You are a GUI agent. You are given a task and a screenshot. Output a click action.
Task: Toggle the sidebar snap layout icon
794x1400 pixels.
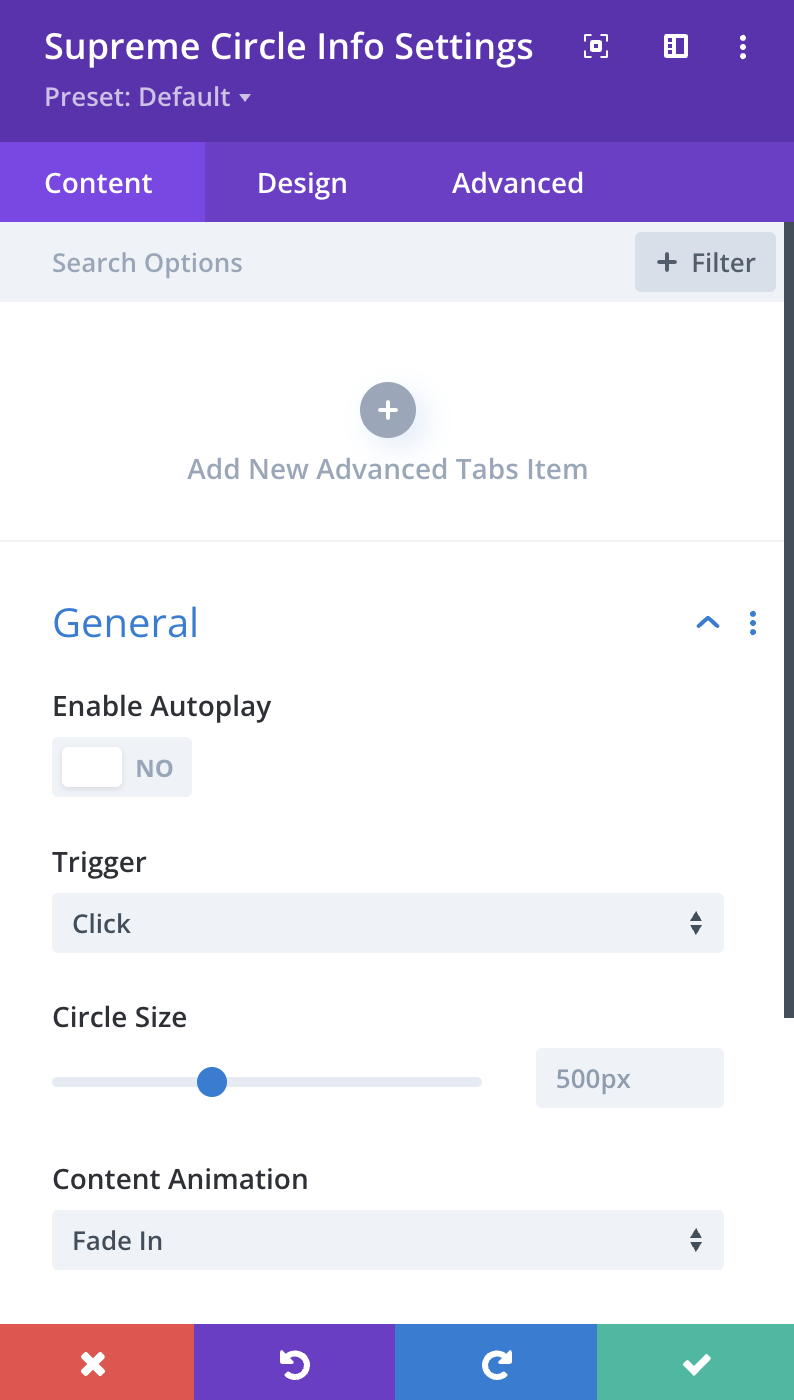click(x=676, y=46)
